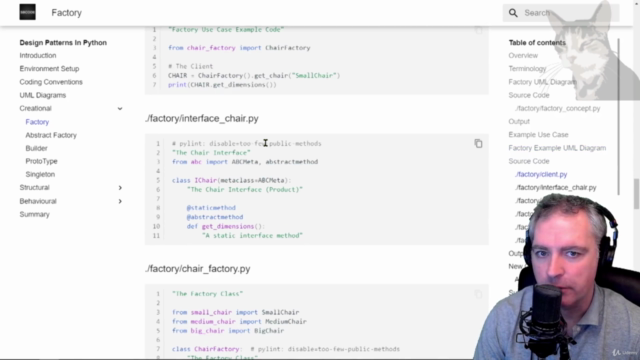Open the Summary page
Viewport: 640px width, 360px height.
(x=34, y=214)
